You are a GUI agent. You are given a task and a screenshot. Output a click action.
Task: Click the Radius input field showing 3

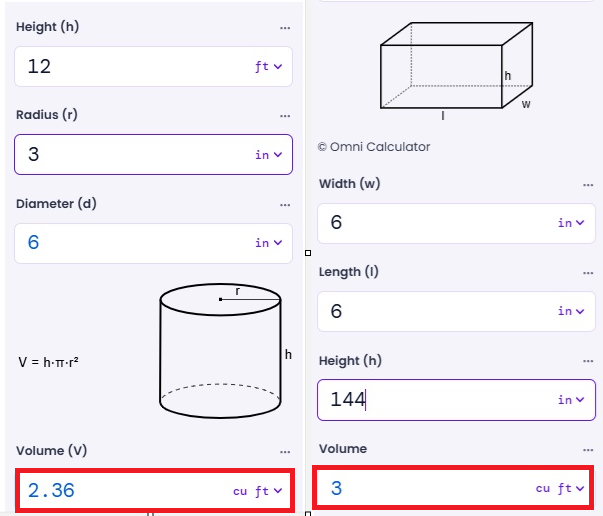[153, 155]
